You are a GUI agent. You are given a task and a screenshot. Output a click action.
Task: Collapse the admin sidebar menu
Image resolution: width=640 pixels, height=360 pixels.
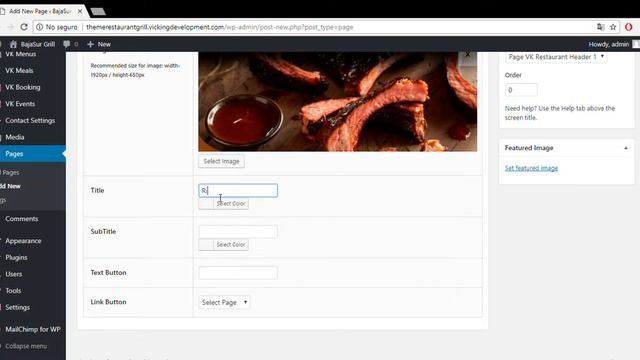pos(25,346)
